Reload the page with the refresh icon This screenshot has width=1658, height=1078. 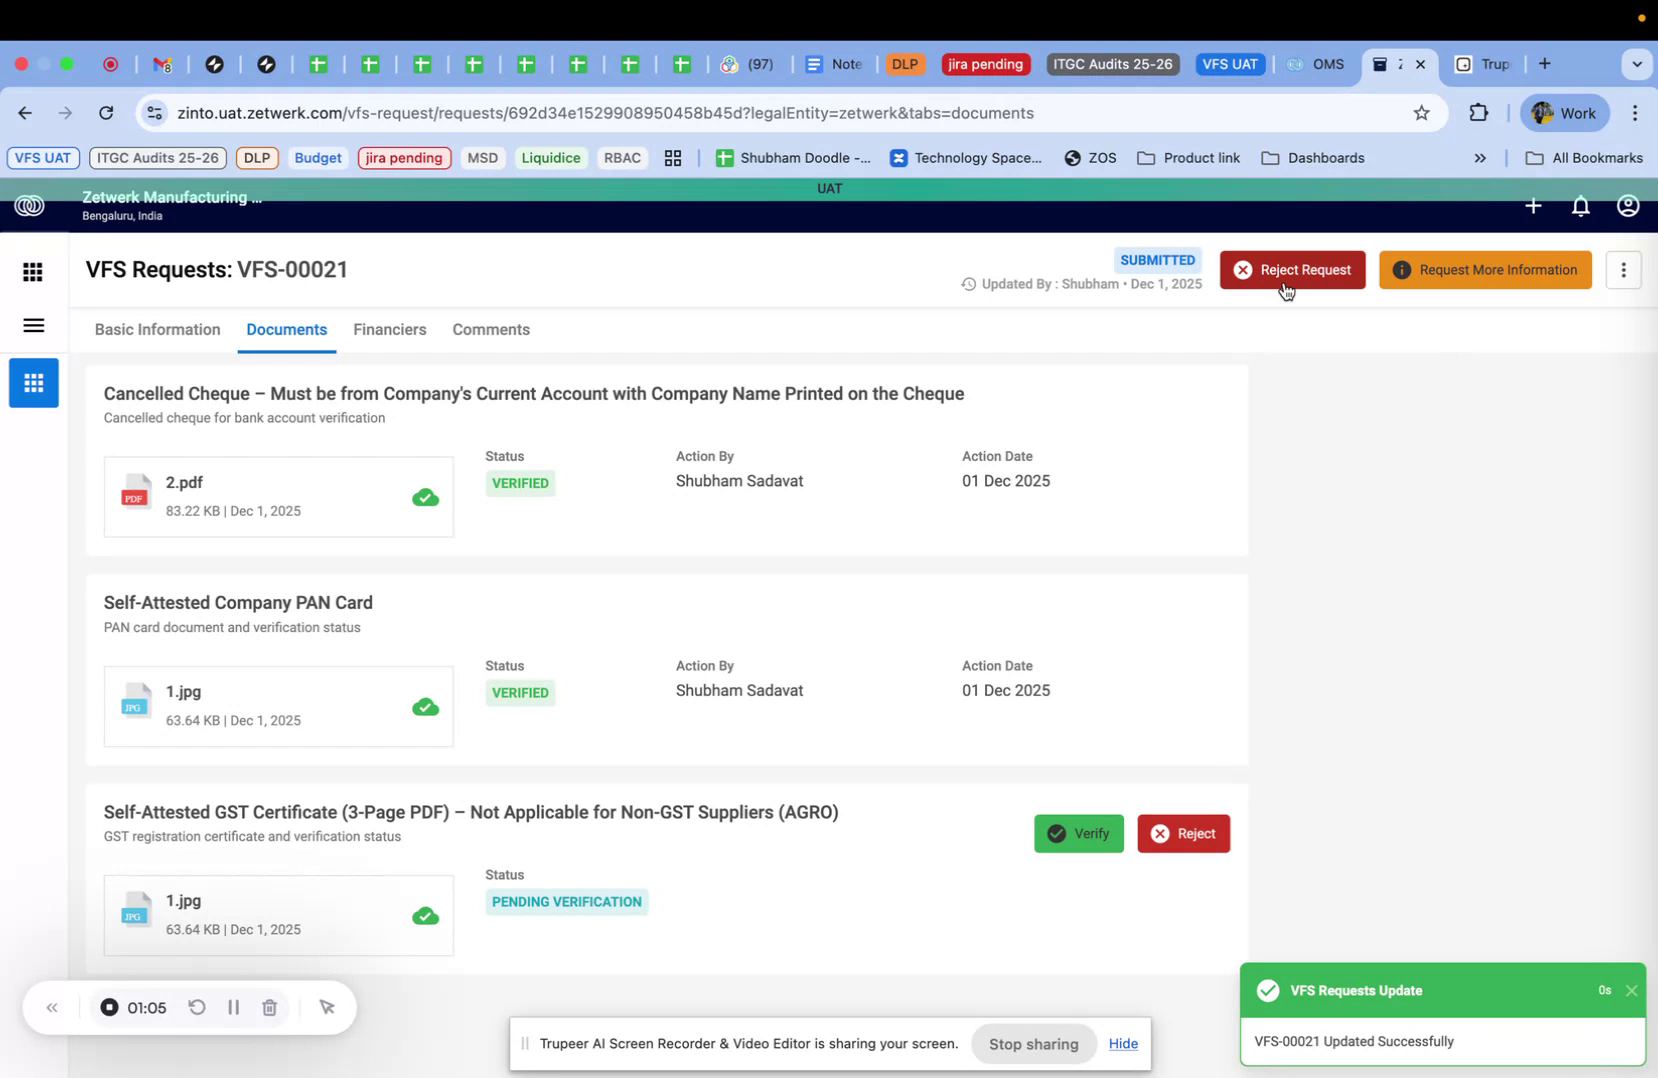pos(106,112)
